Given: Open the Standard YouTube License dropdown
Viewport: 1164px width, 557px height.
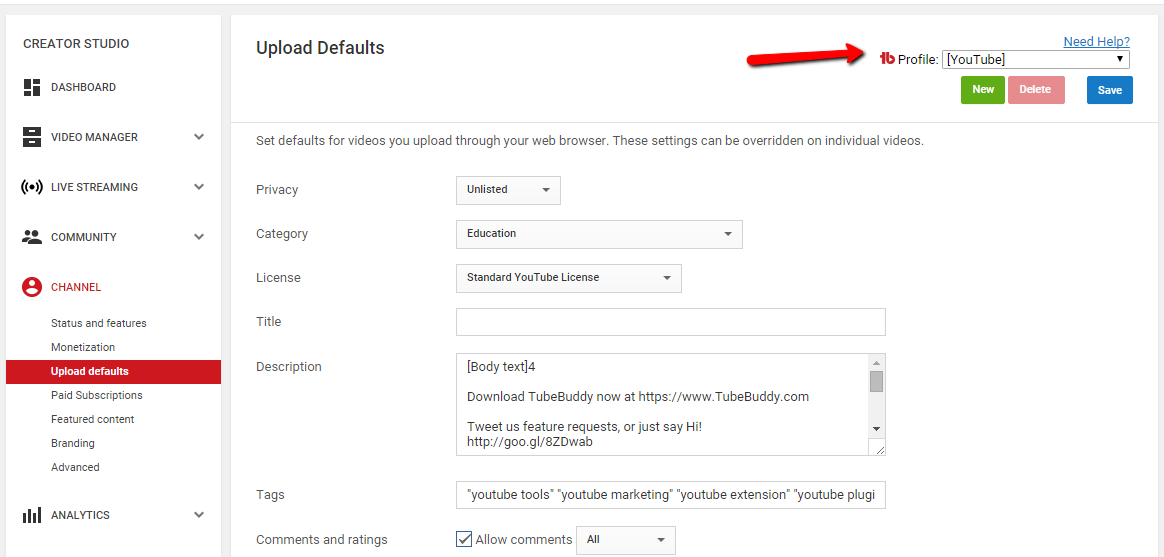Looking at the screenshot, I should coord(569,278).
